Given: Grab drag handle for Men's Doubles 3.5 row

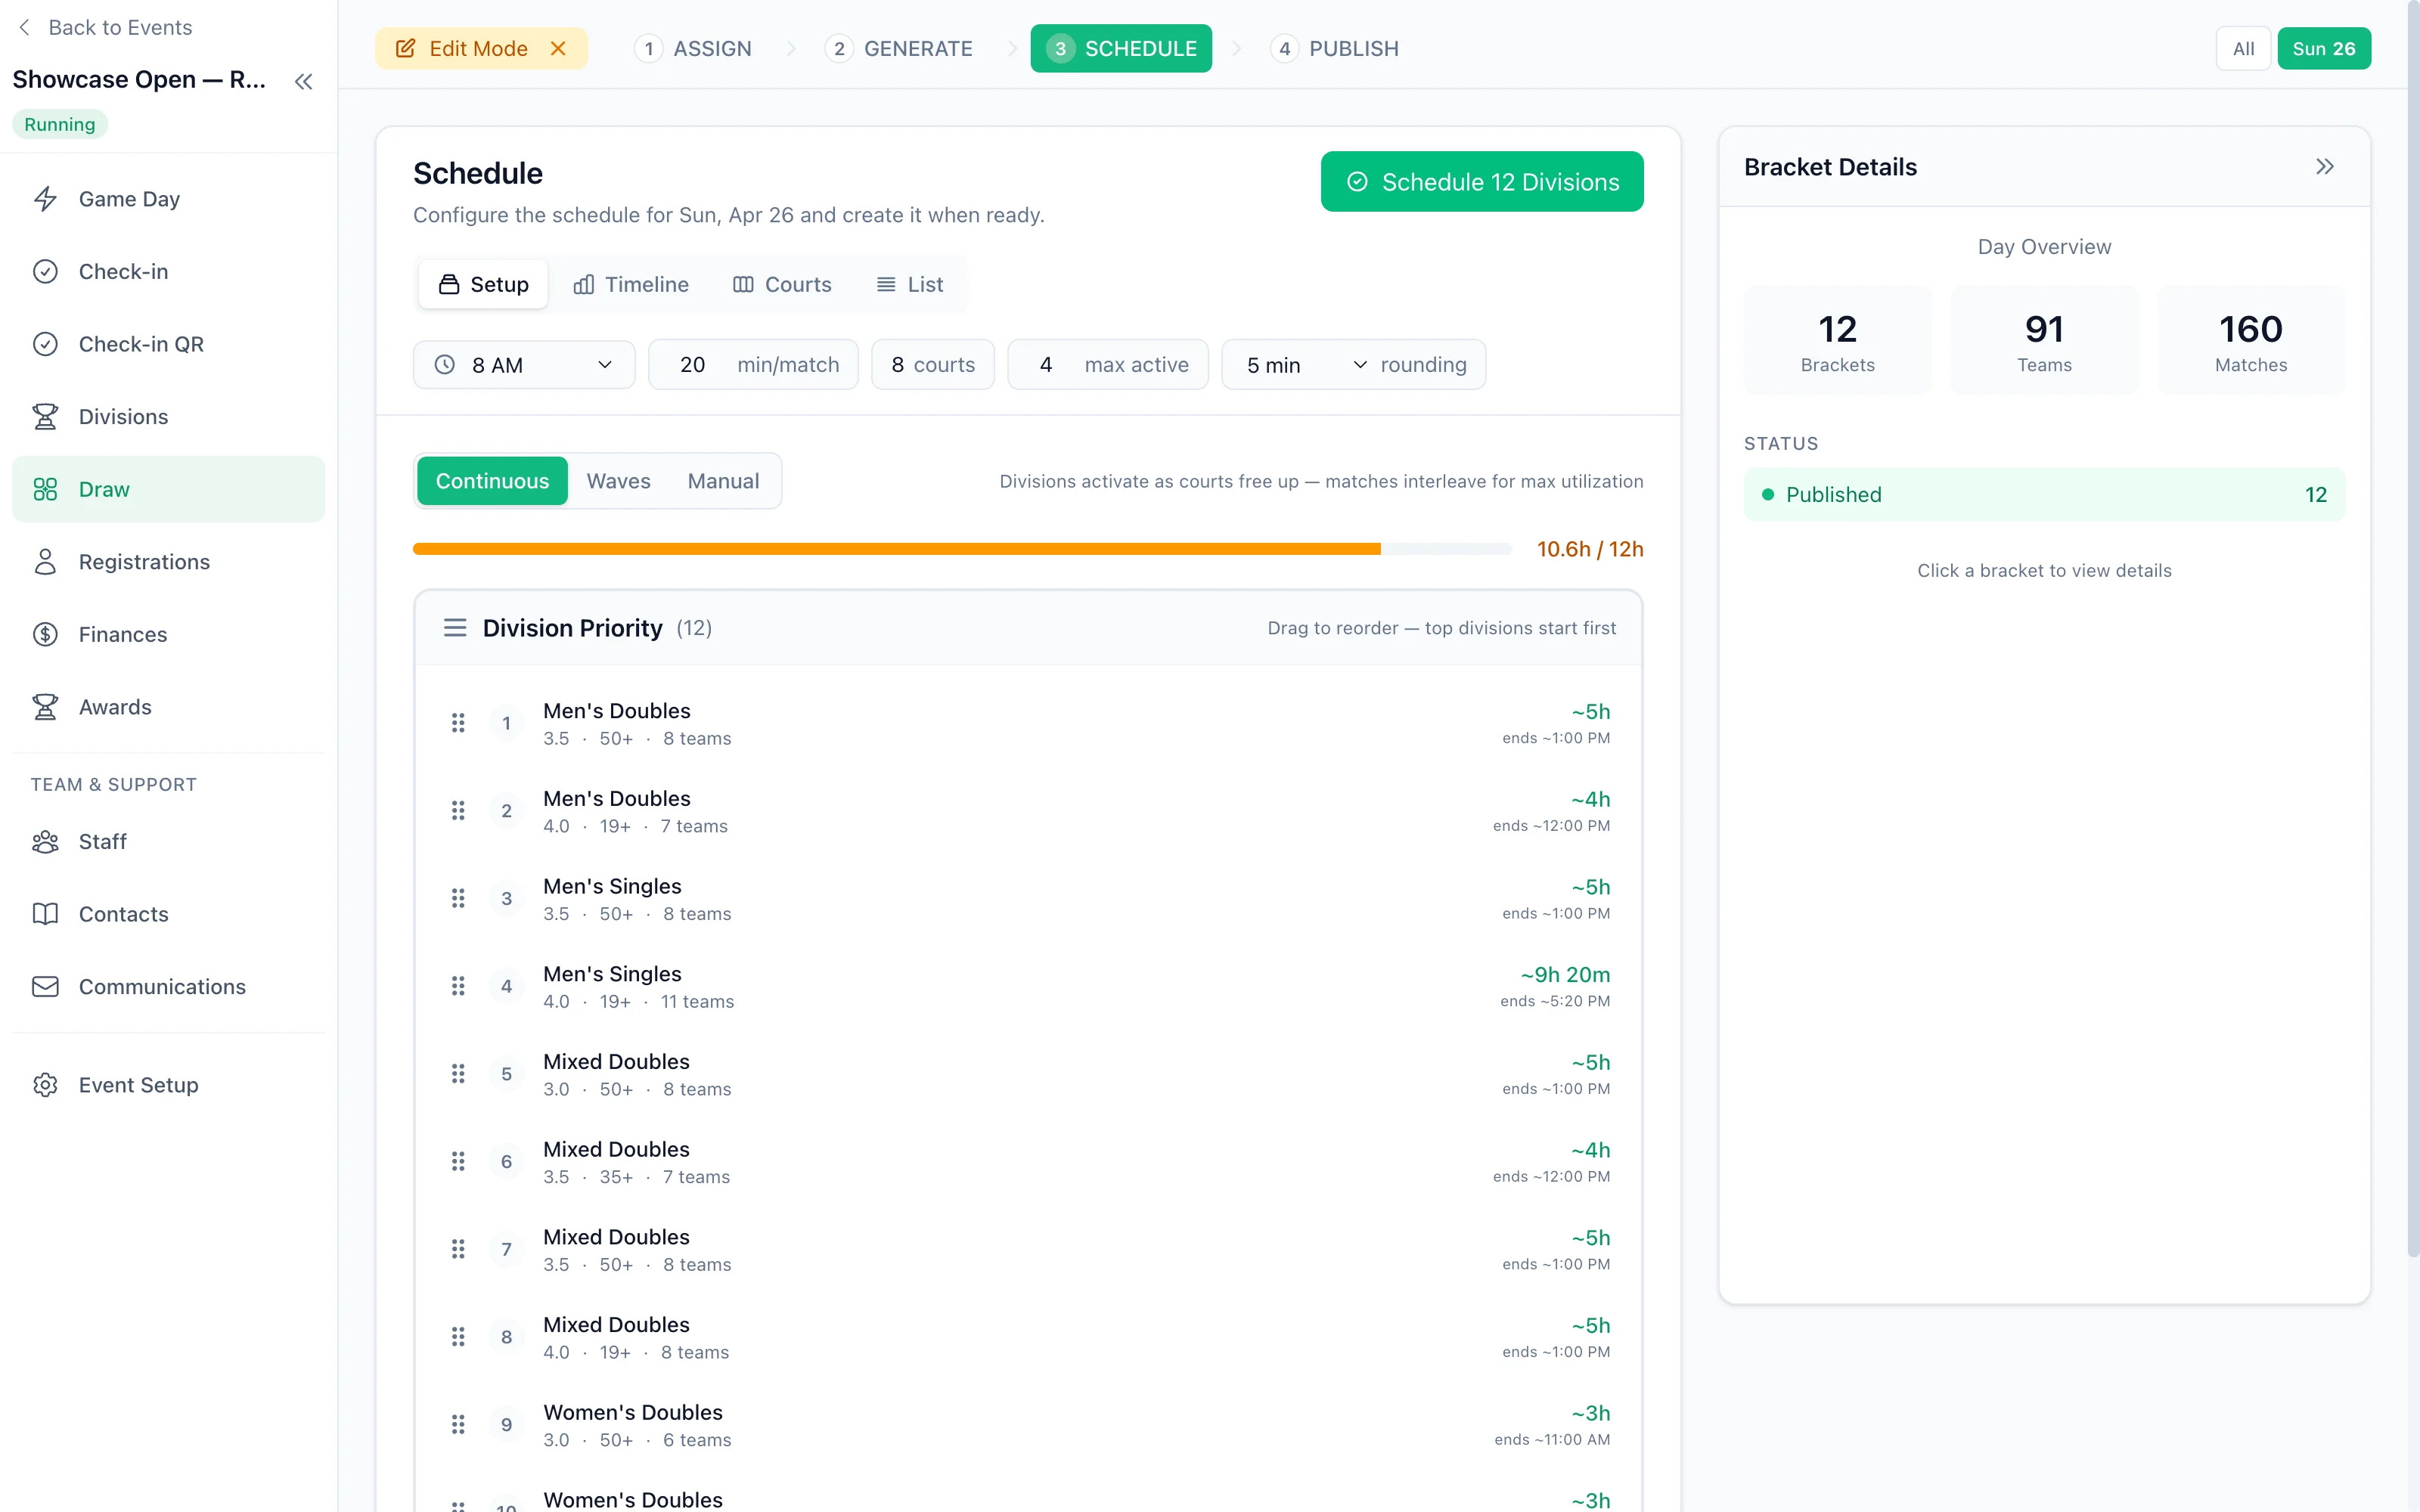Looking at the screenshot, I should [x=458, y=723].
